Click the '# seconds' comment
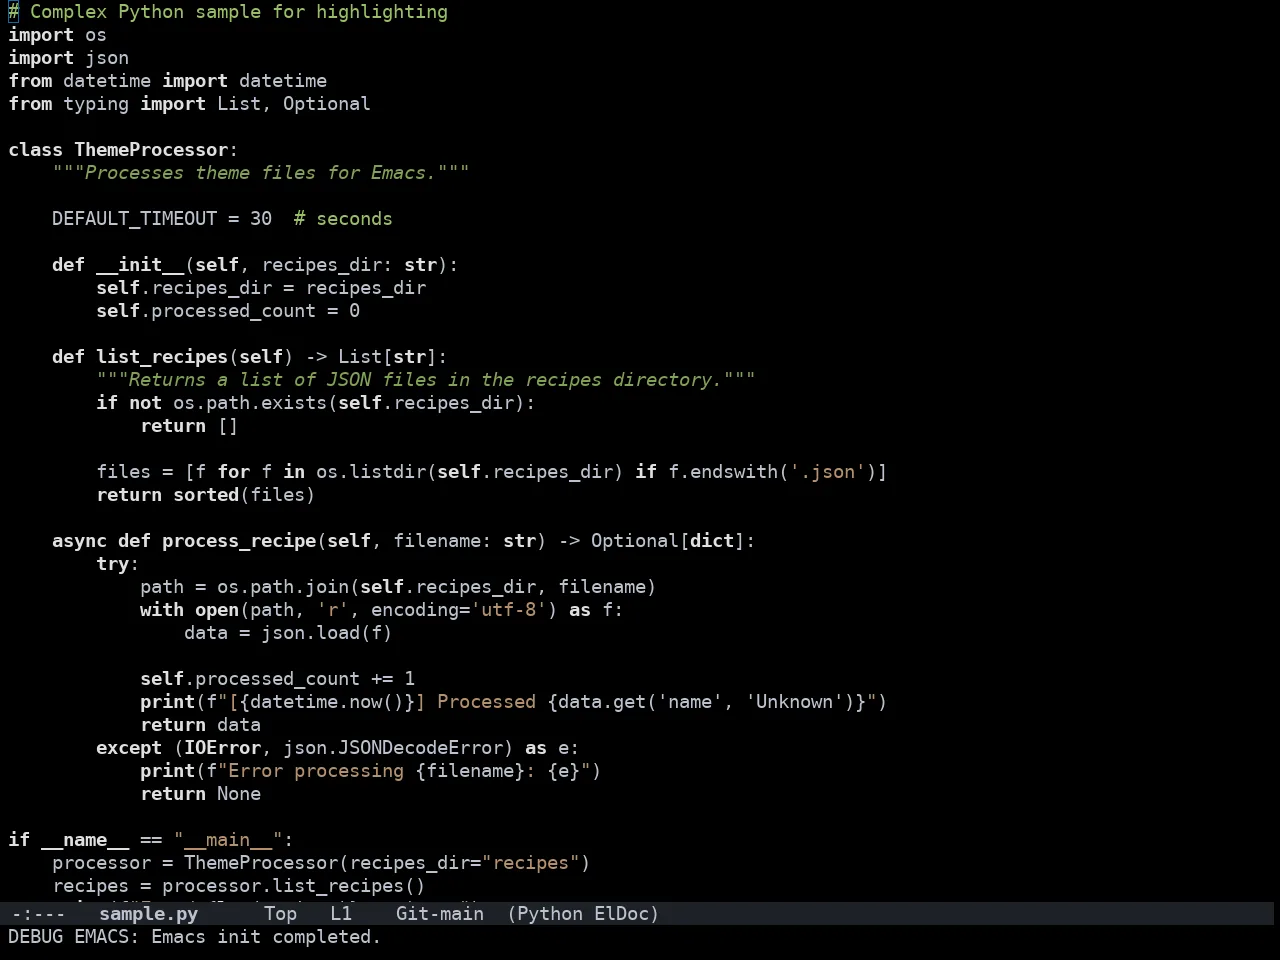This screenshot has height=960, width=1280. click(x=343, y=219)
